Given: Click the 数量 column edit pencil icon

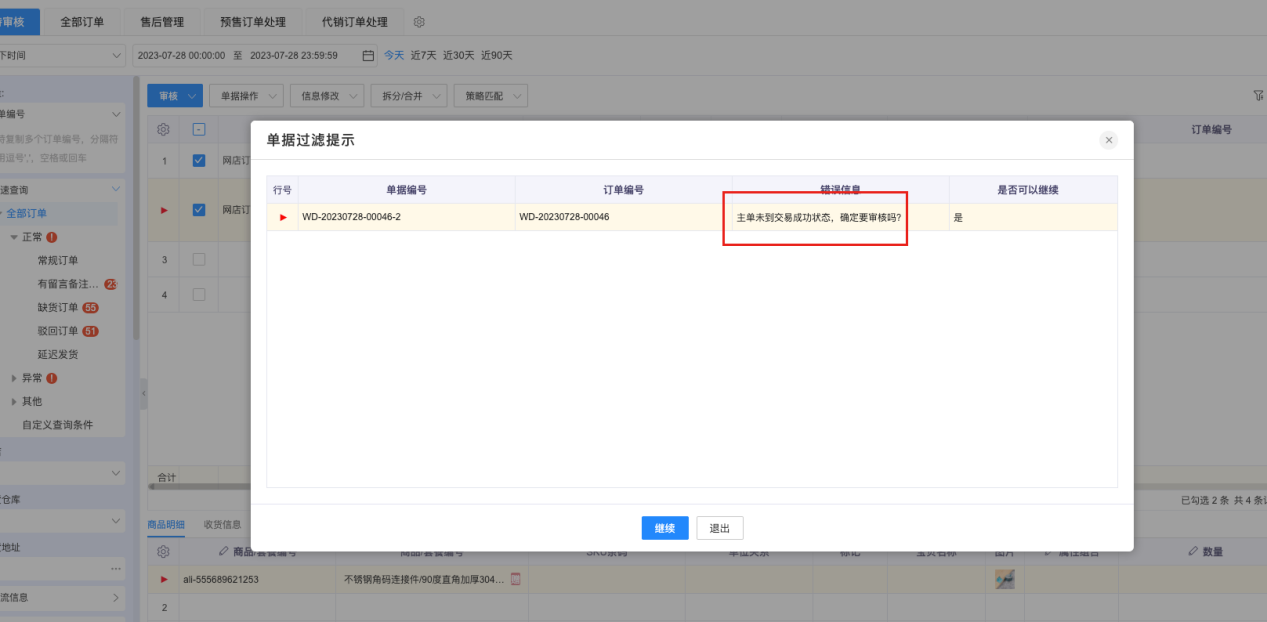Looking at the screenshot, I should pyautogui.click(x=1192, y=551).
